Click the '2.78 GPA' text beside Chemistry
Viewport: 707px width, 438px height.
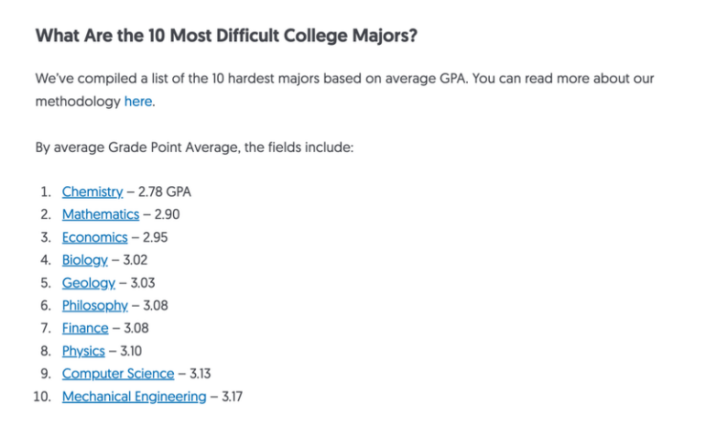(164, 191)
